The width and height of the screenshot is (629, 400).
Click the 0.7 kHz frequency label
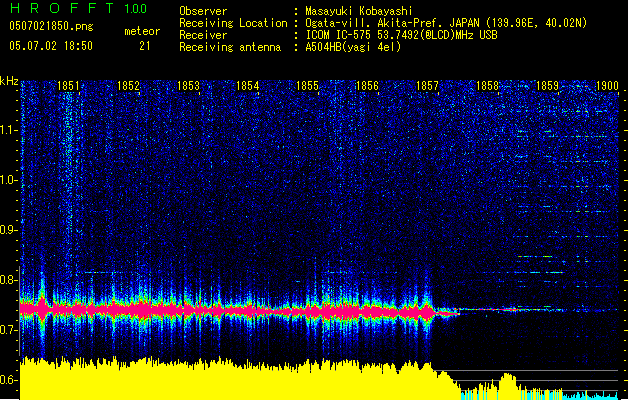click(8, 330)
